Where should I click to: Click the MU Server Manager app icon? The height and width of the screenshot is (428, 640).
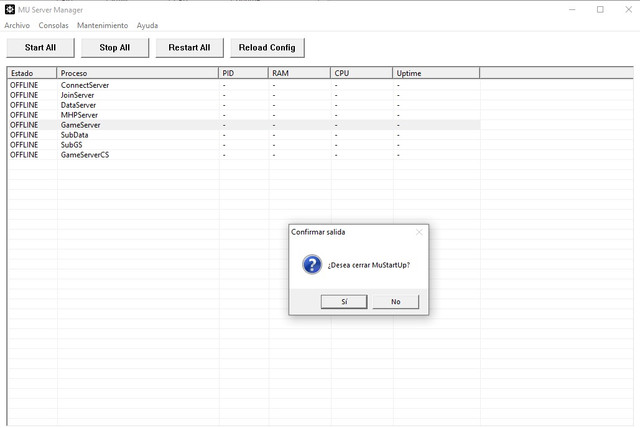point(10,9)
